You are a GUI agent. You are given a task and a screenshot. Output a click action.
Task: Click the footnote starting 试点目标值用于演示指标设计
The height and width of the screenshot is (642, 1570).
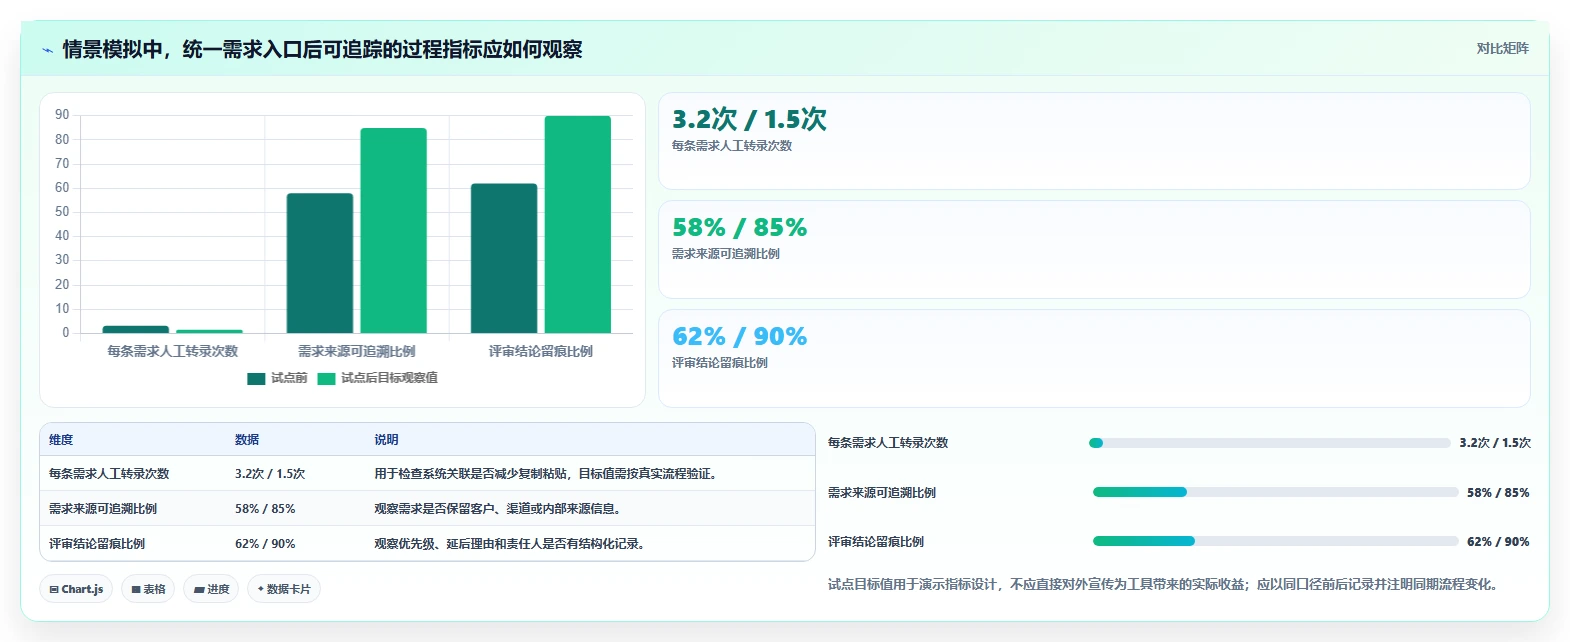(x=1166, y=584)
